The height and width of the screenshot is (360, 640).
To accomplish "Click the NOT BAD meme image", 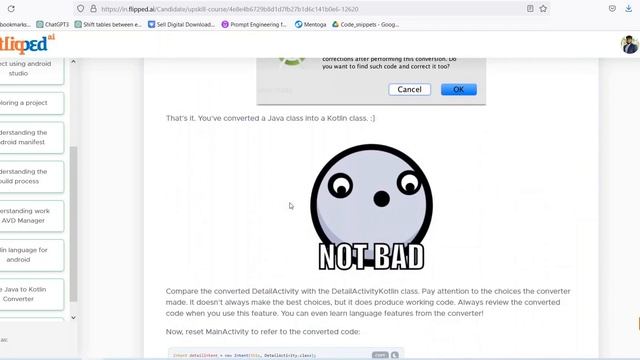I will [x=371, y=207].
